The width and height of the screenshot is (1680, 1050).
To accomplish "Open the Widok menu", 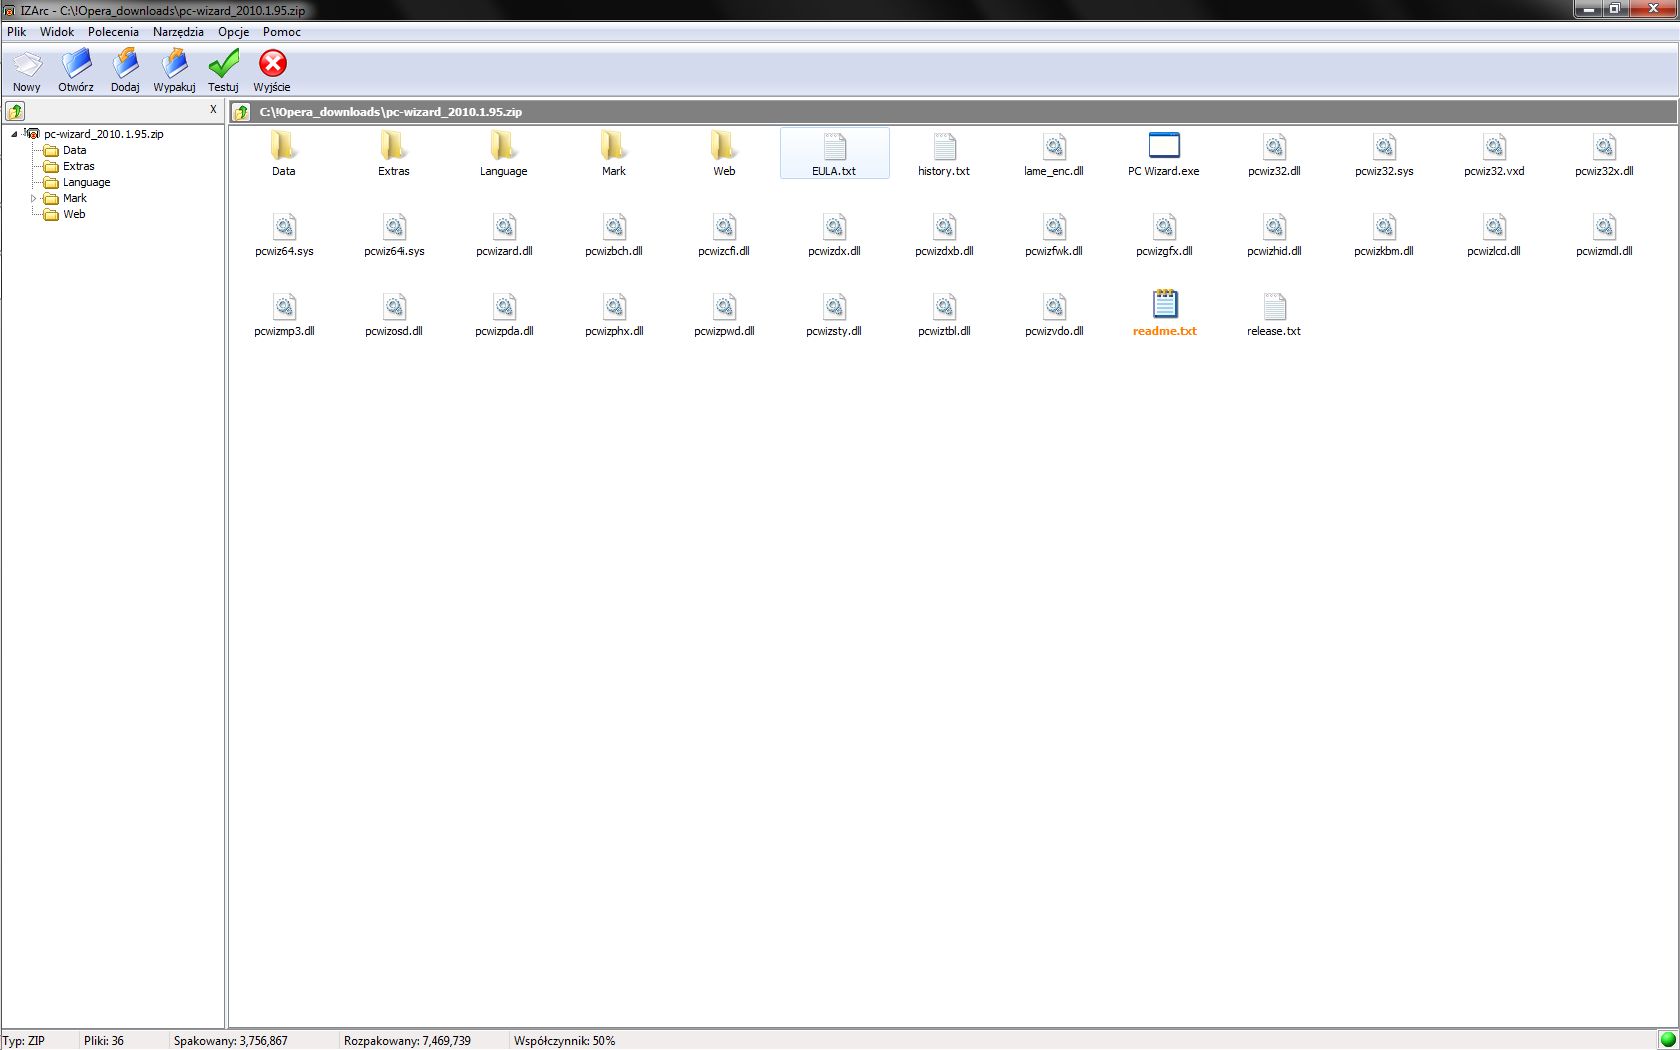I will click(57, 32).
